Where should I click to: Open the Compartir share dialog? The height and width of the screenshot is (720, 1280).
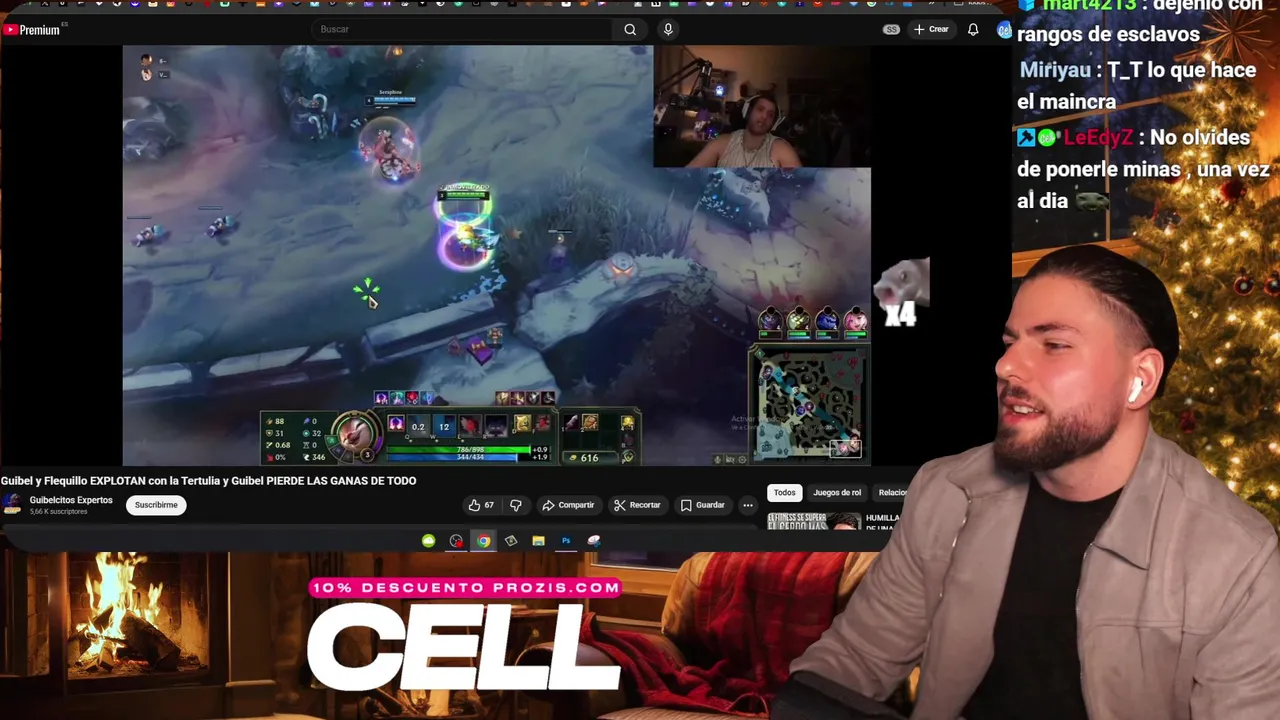[x=568, y=505]
